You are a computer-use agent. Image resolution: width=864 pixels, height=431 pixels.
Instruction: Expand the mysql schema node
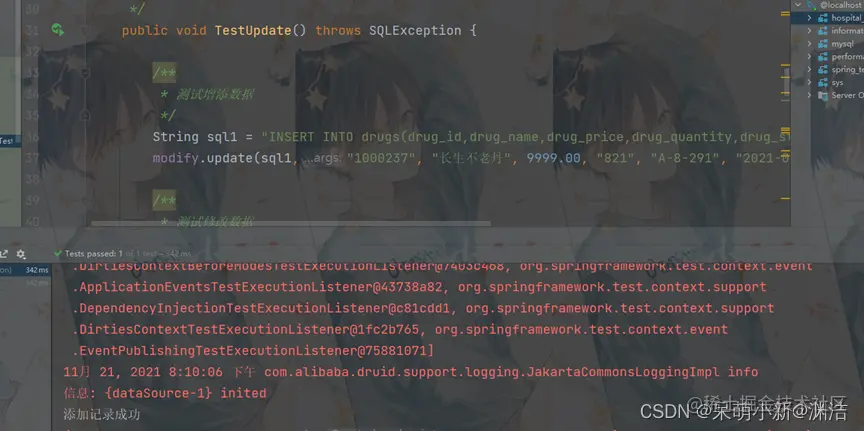[x=809, y=44]
